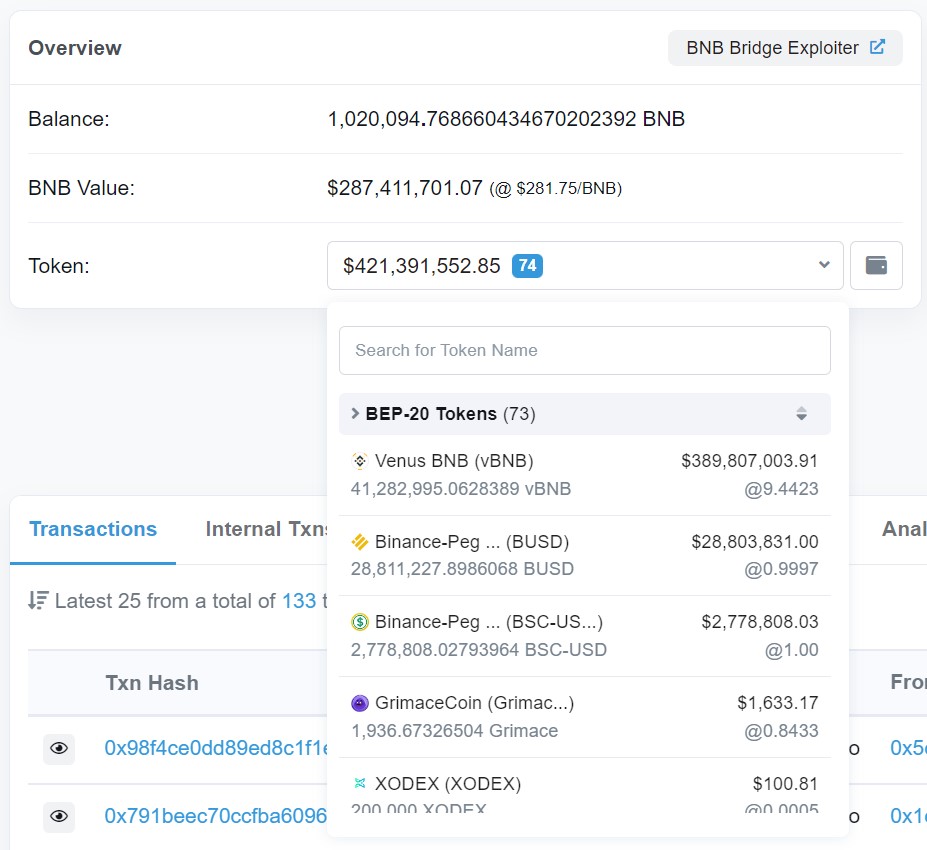This screenshot has height=850, width=927.
Task: Collapse the BEP-20 Tokens section
Action: point(355,413)
